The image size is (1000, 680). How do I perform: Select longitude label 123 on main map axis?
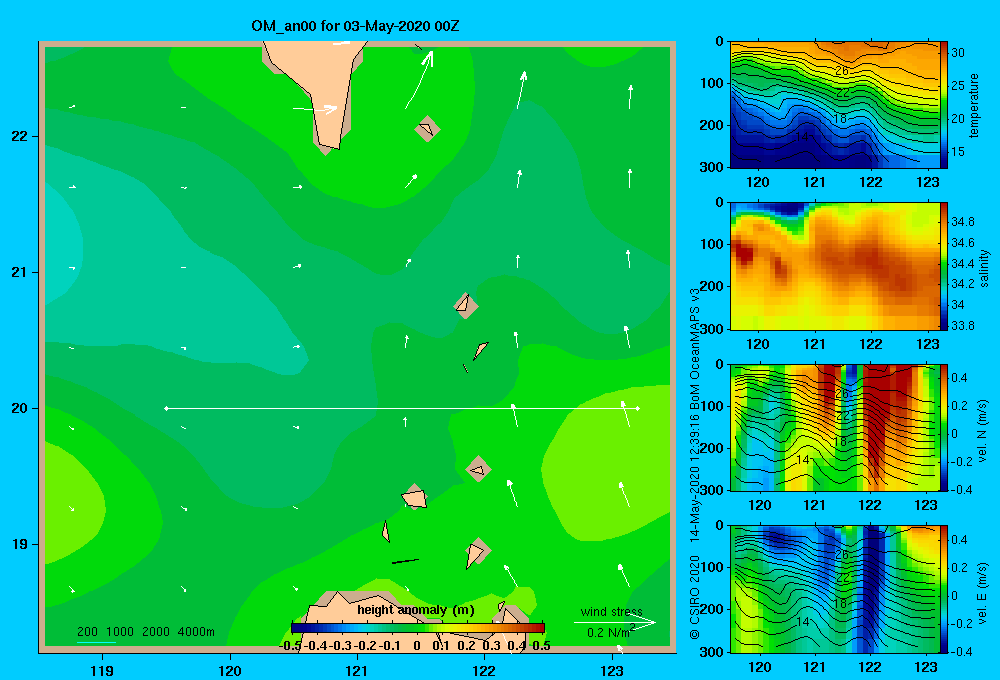pos(612,670)
